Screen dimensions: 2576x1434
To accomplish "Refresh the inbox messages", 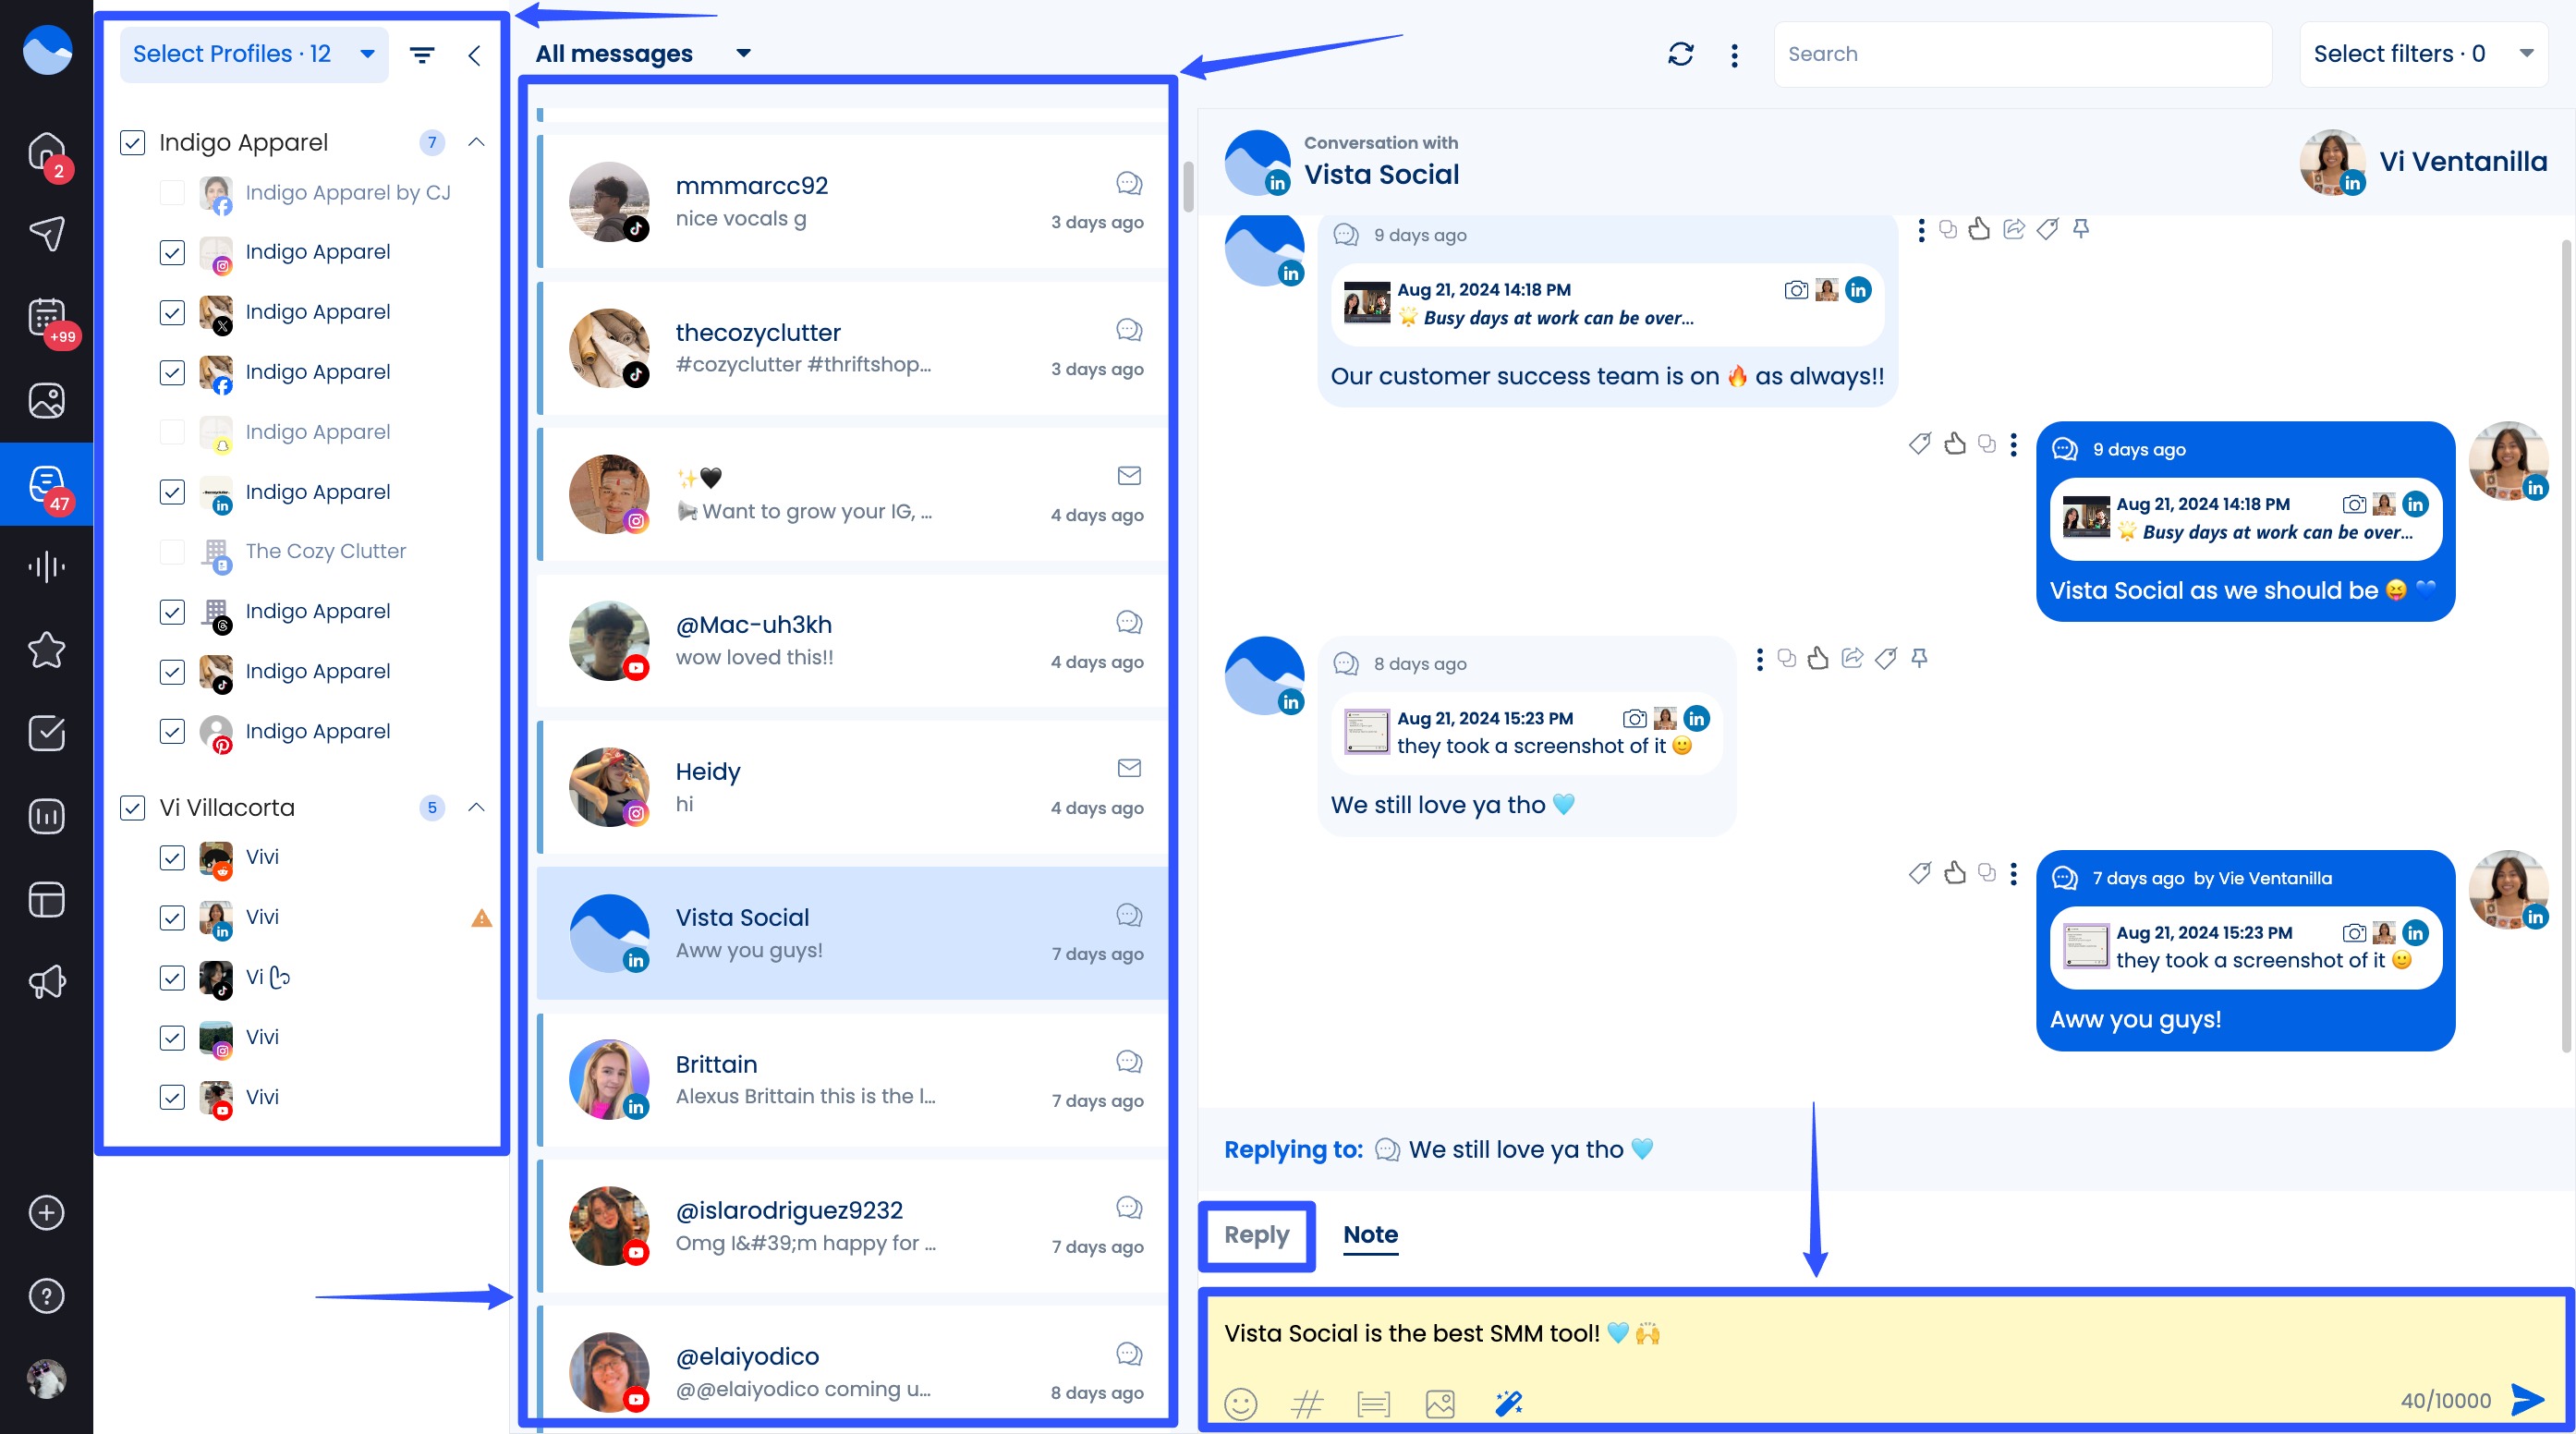I will pyautogui.click(x=1681, y=53).
